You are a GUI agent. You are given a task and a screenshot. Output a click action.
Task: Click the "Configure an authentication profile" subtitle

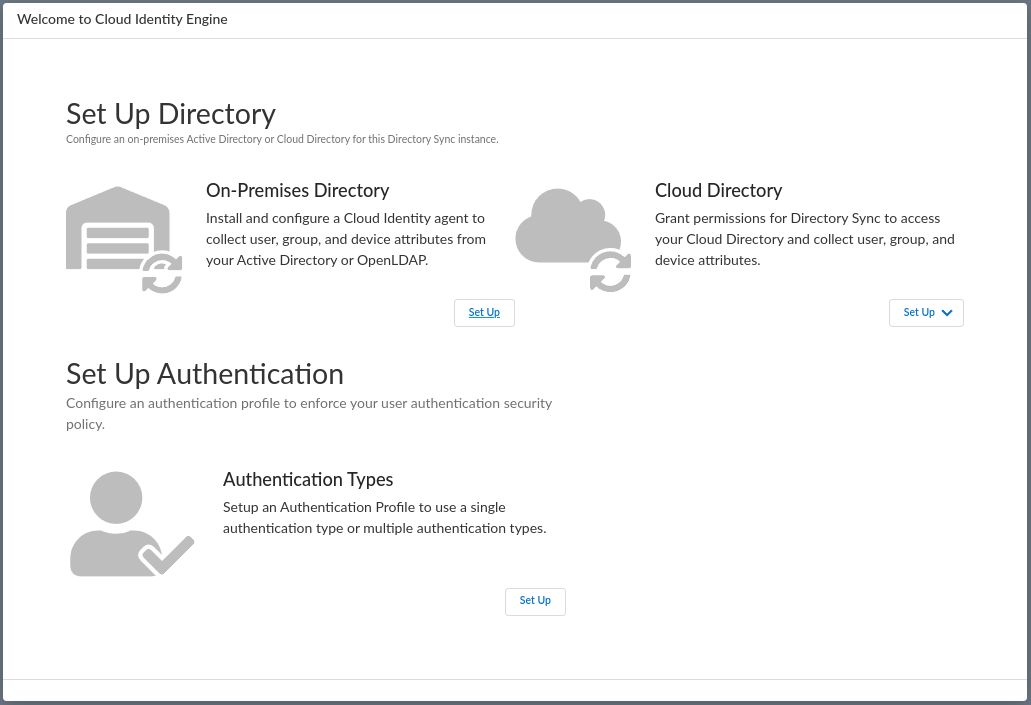[309, 413]
